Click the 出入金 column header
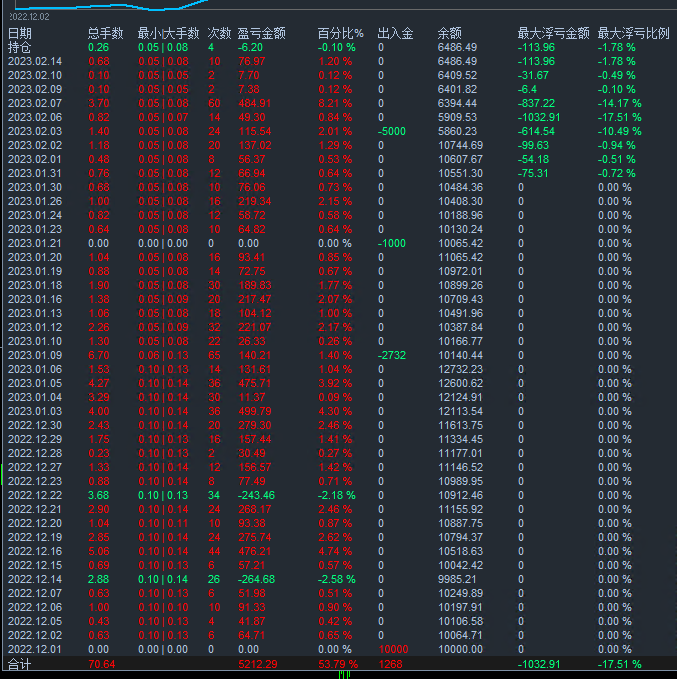The image size is (677, 679). [395, 33]
